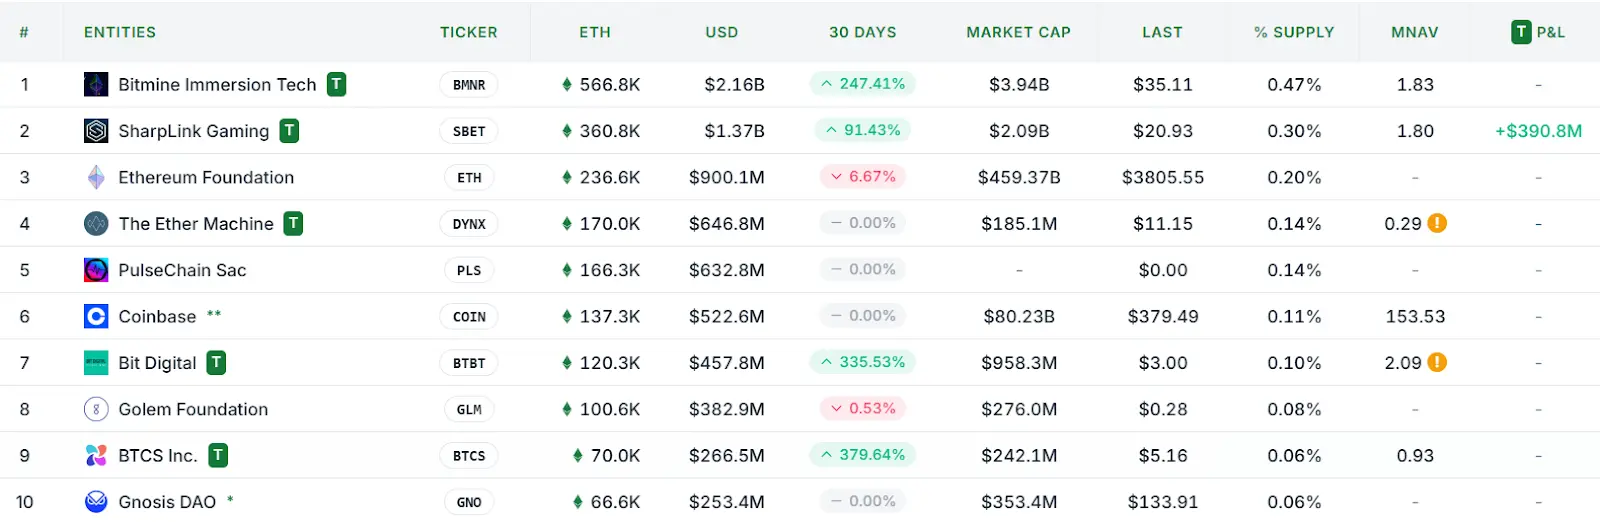The height and width of the screenshot is (522, 1600).
Task: Click the SharpLink Gaming logo icon
Action: tap(96, 131)
